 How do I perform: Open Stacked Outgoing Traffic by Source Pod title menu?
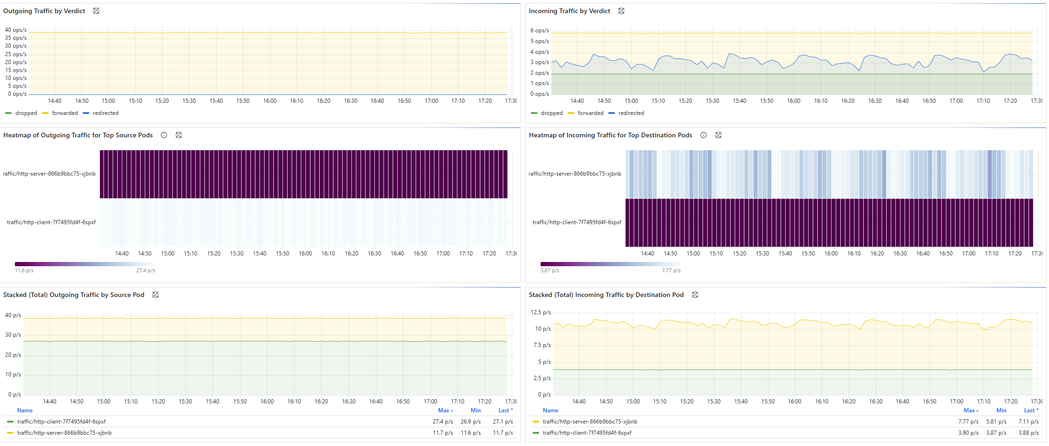[75, 294]
